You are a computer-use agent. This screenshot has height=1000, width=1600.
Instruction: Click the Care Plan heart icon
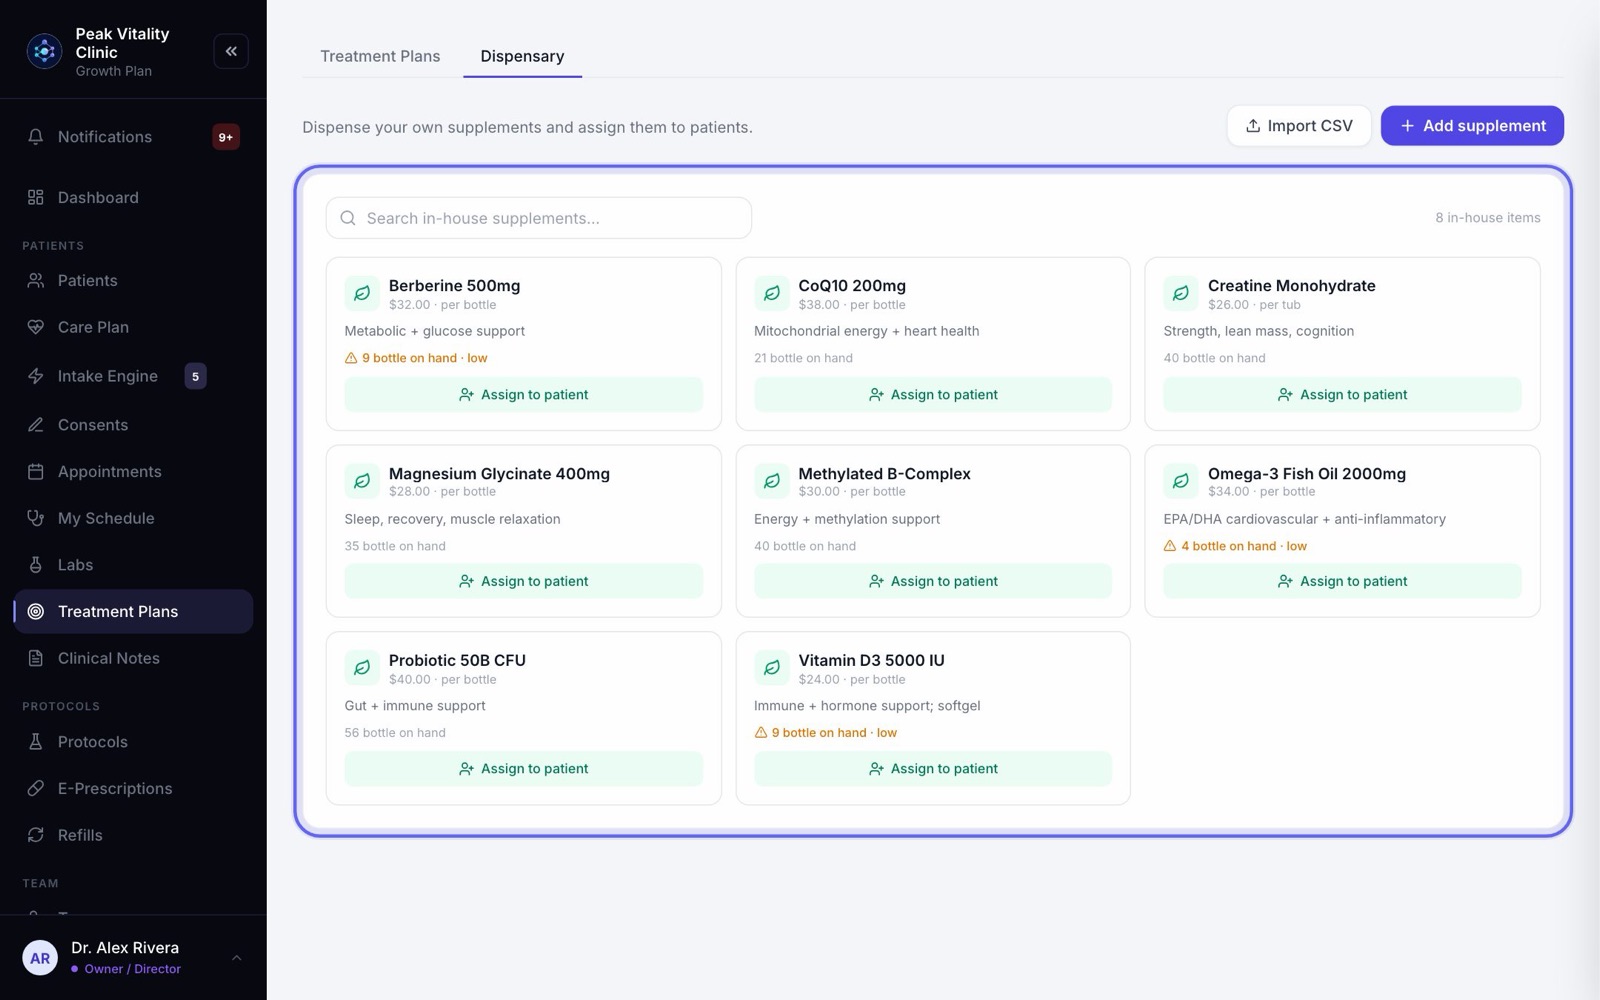click(x=36, y=327)
